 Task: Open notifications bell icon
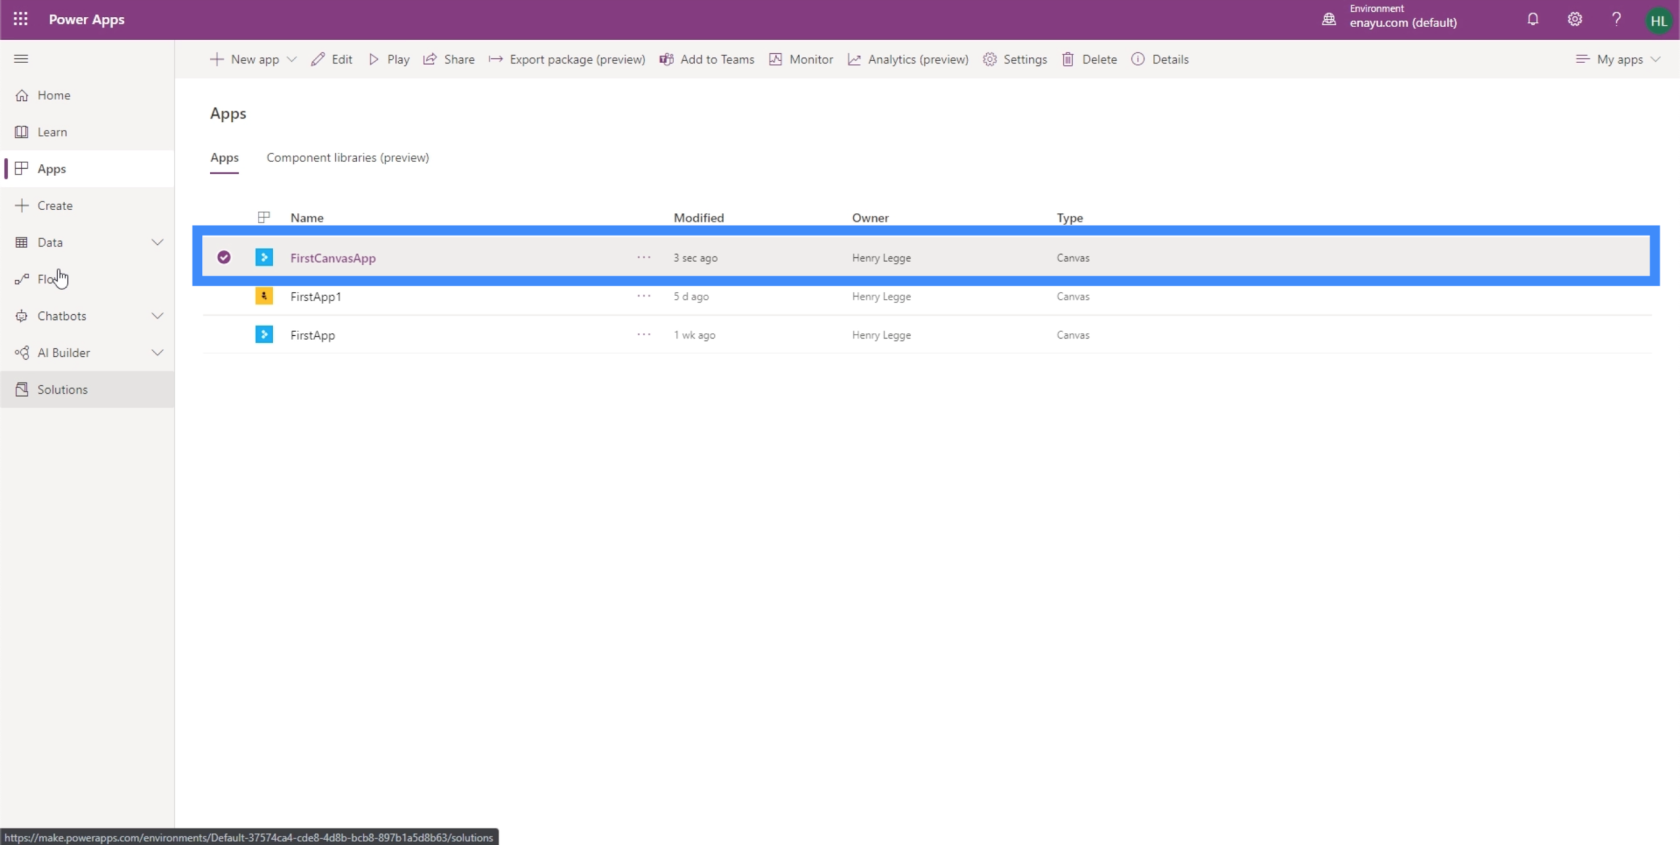tap(1533, 19)
